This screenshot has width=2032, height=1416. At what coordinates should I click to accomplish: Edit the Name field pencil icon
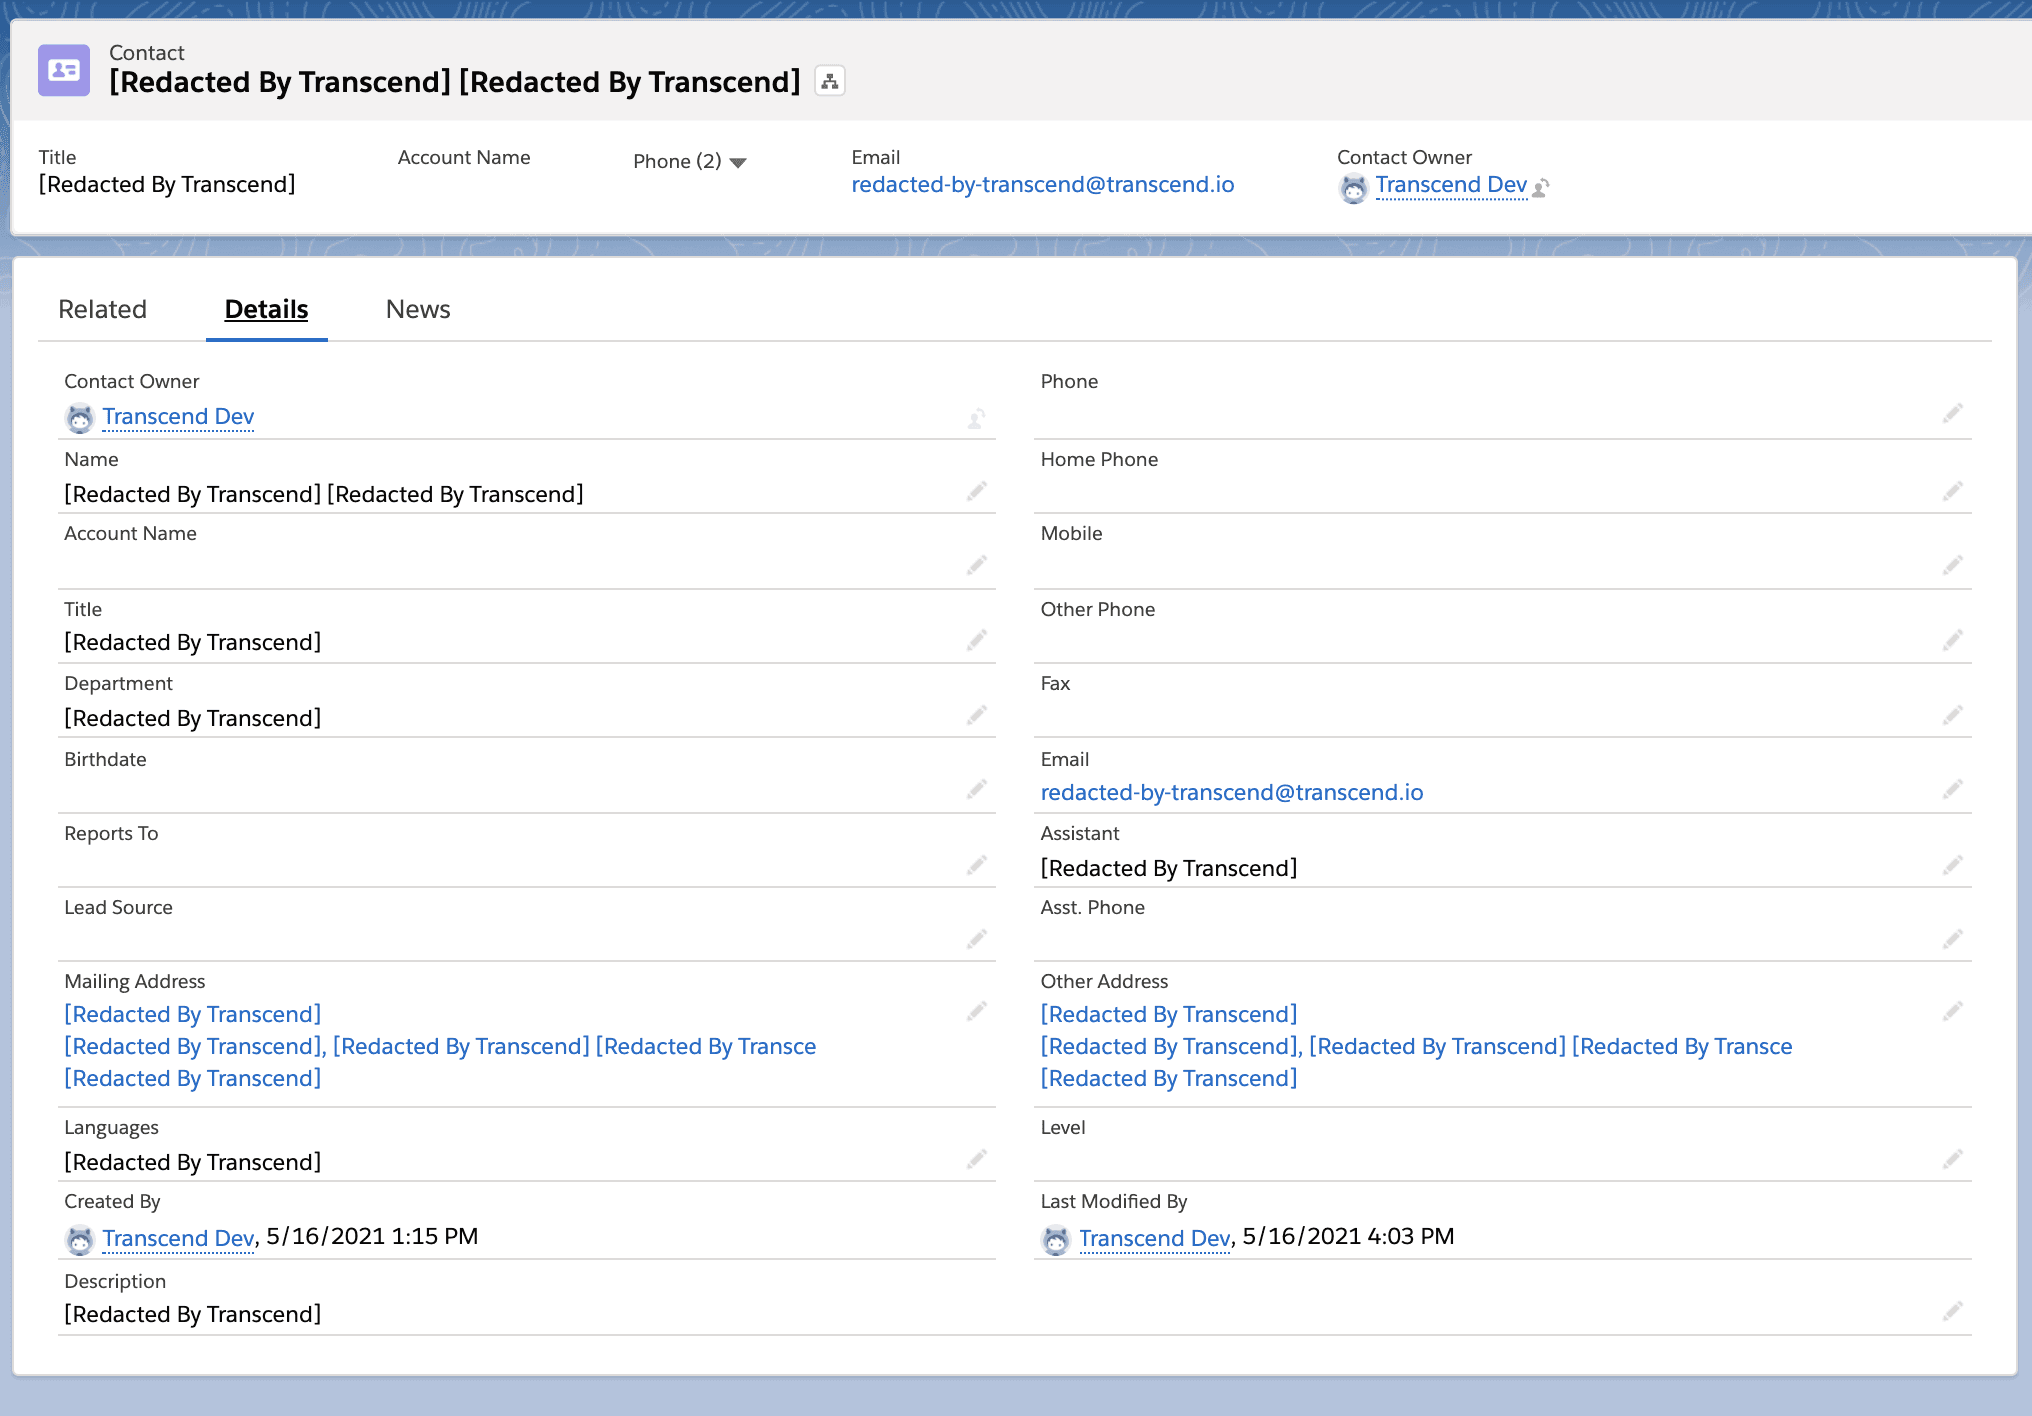coord(977,491)
